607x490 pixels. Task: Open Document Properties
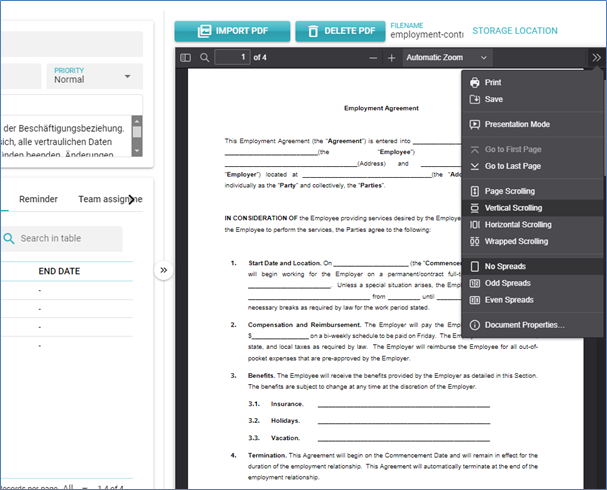point(524,325)
